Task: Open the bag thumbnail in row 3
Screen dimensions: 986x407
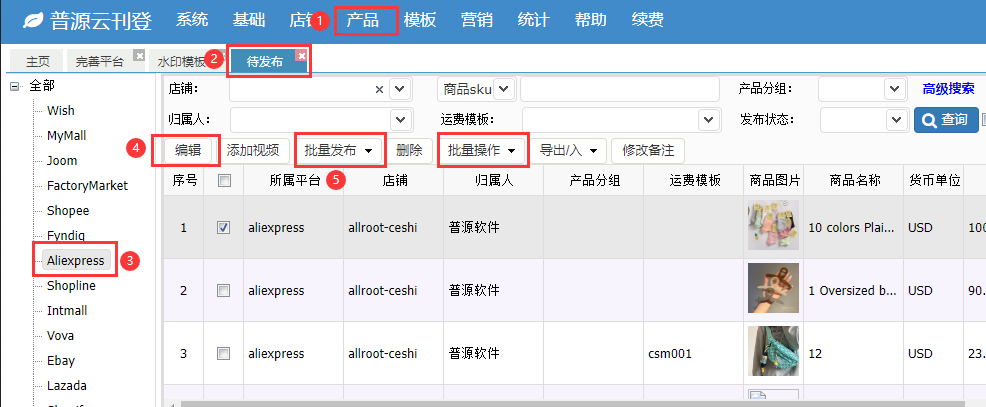Action: tap(773, 351)
